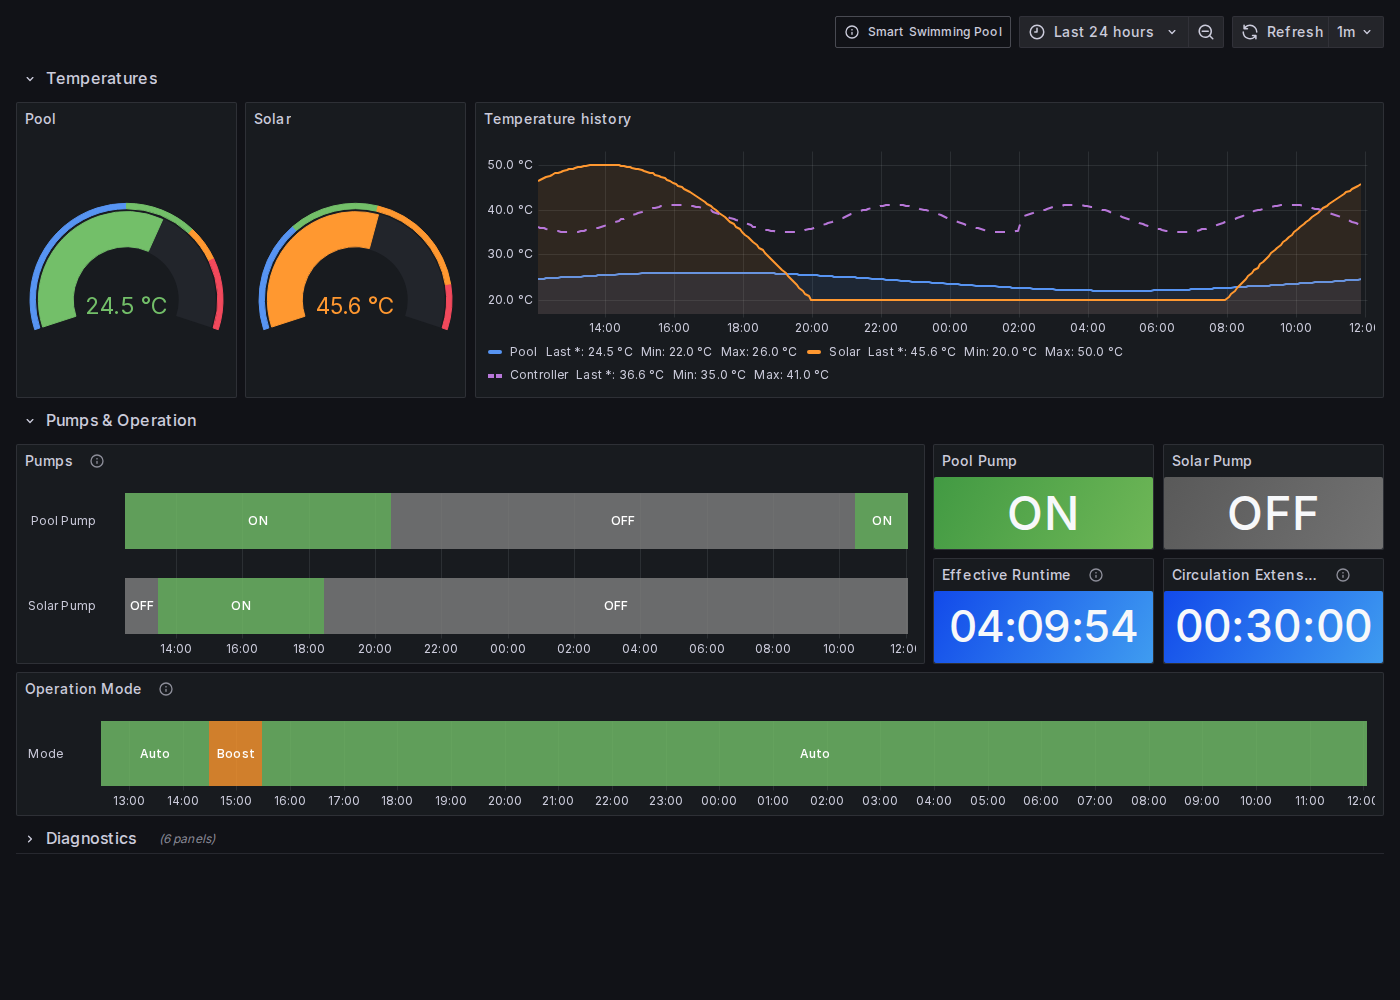Click the Pool Pump ON status tile
1400x1000 pixels.
pyautogui.click(x=1043, y=513)
